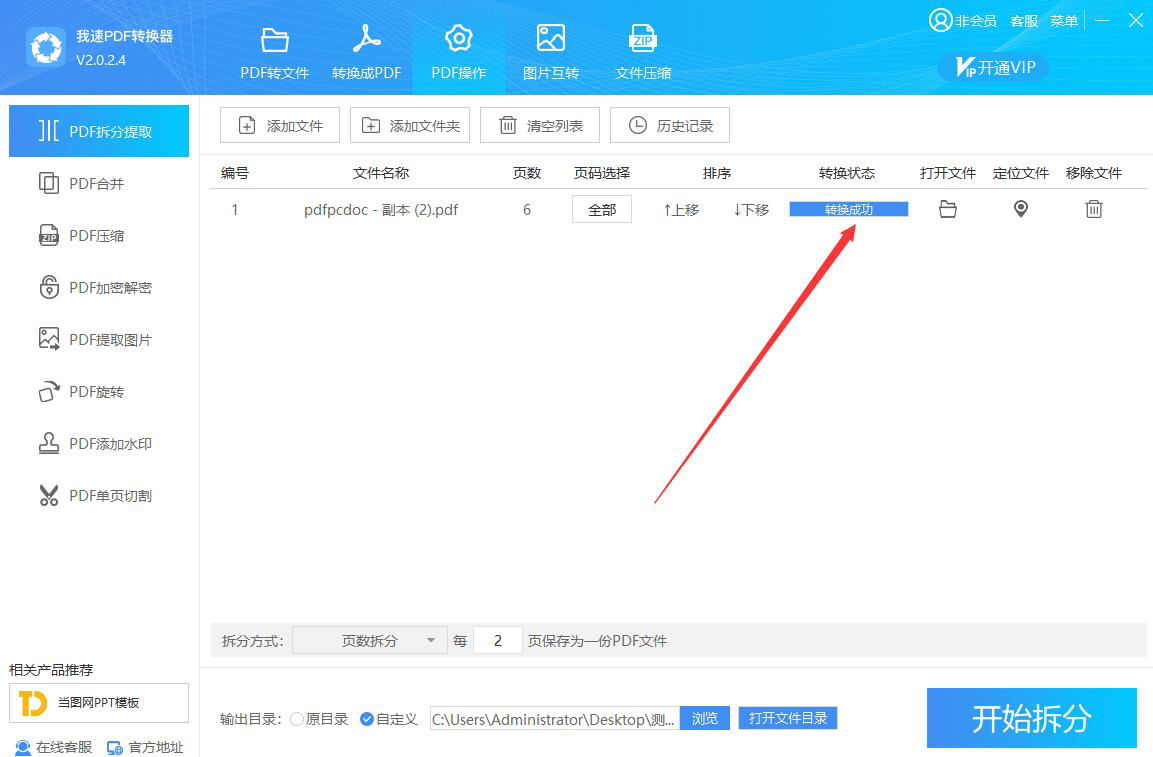Click 清空列表 trash button
Screen dimensions: 1153x757
[x=540, y=125]
